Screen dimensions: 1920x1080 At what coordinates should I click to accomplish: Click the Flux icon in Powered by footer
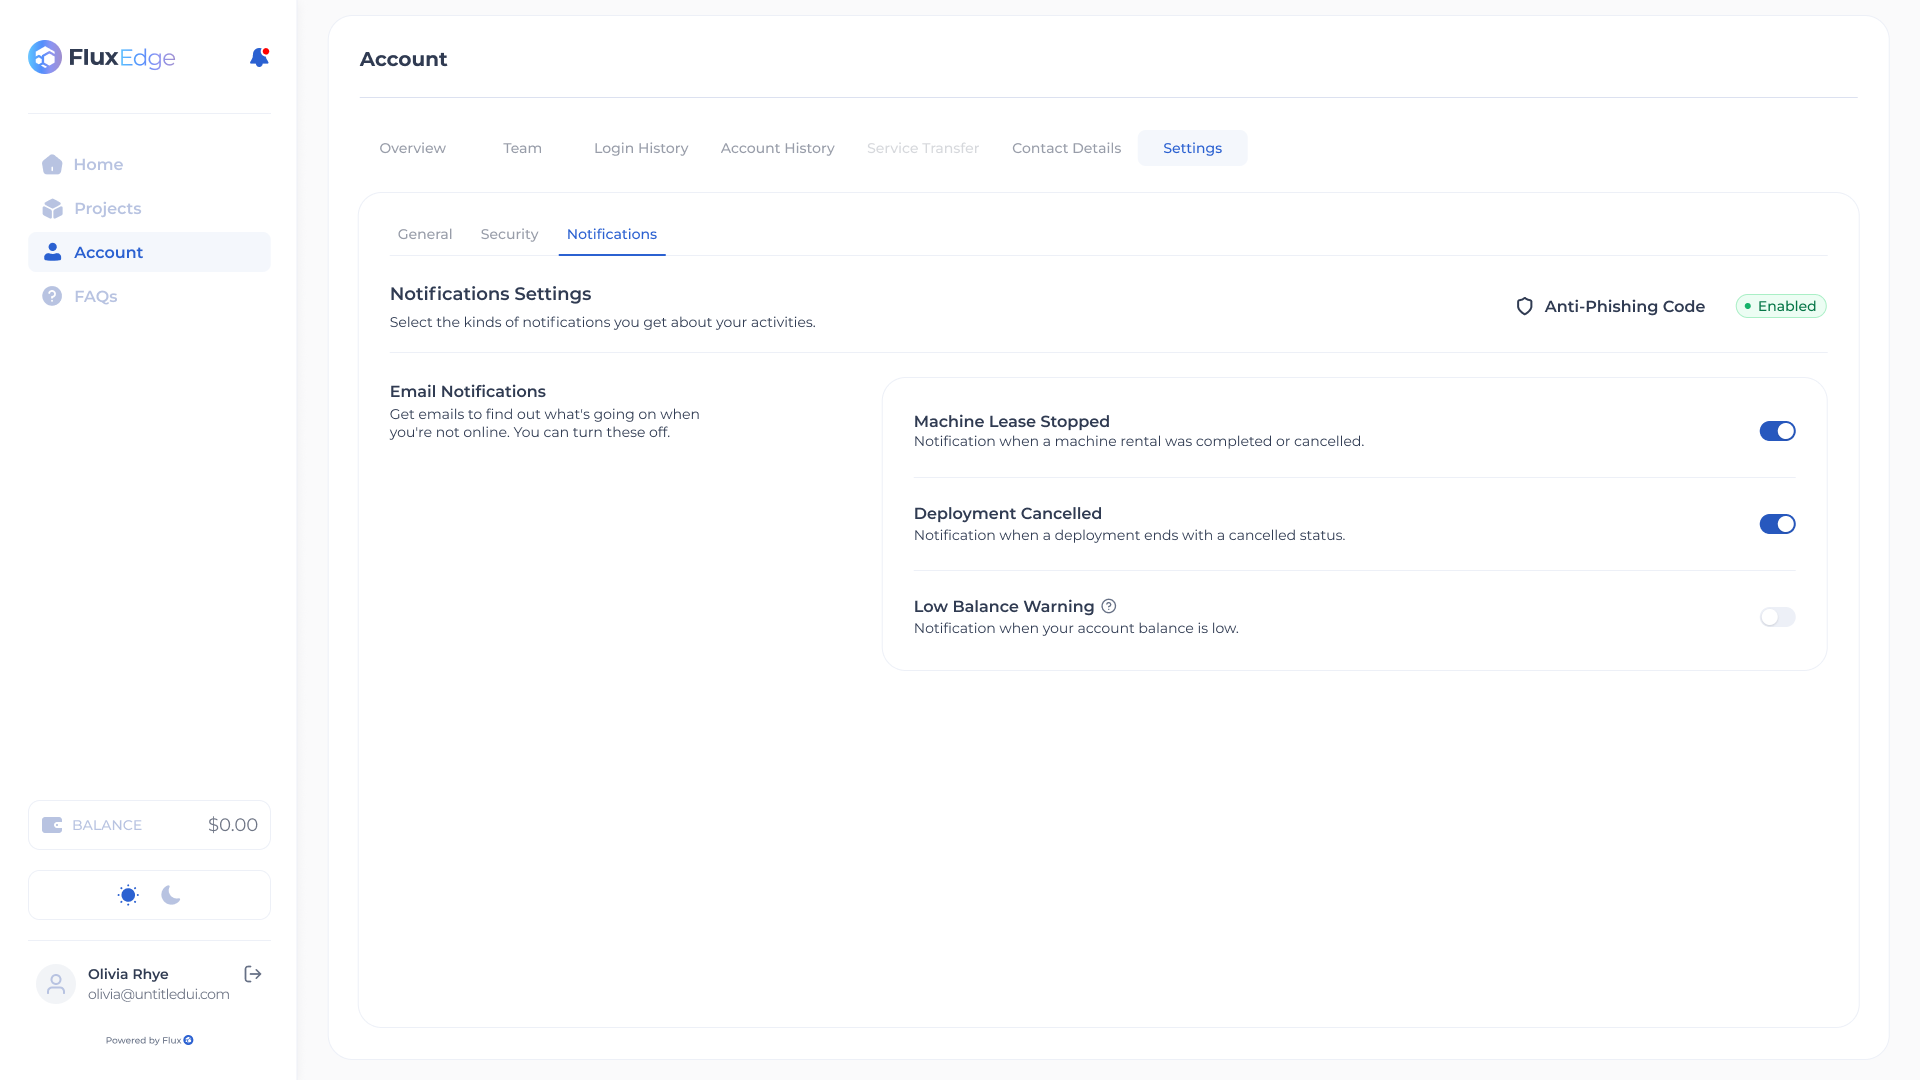pyautogui.click(x=189, y=1040)
